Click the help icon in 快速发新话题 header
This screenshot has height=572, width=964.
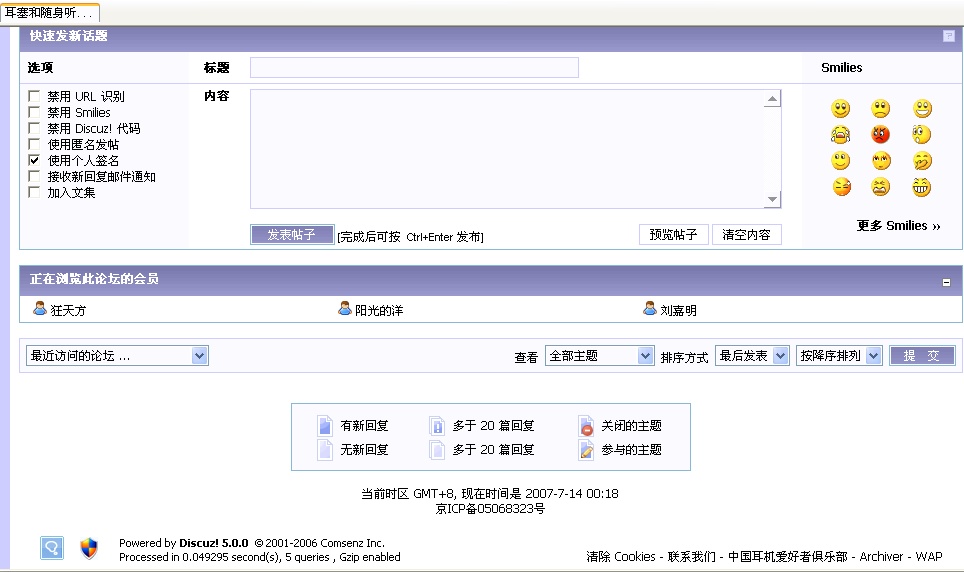click(x=949, y=36)
